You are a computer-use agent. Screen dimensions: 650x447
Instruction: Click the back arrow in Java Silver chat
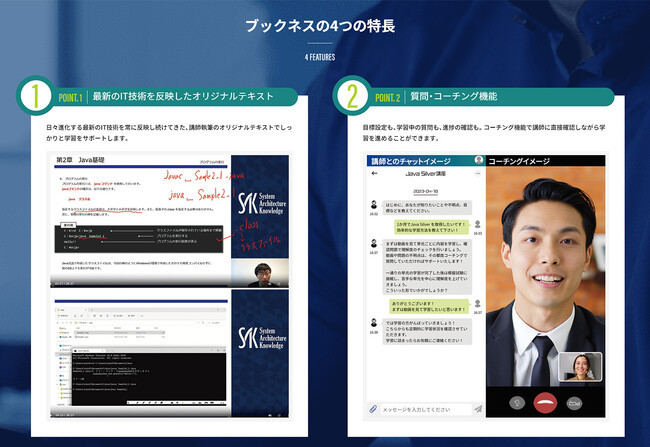(x=371, y=172)
